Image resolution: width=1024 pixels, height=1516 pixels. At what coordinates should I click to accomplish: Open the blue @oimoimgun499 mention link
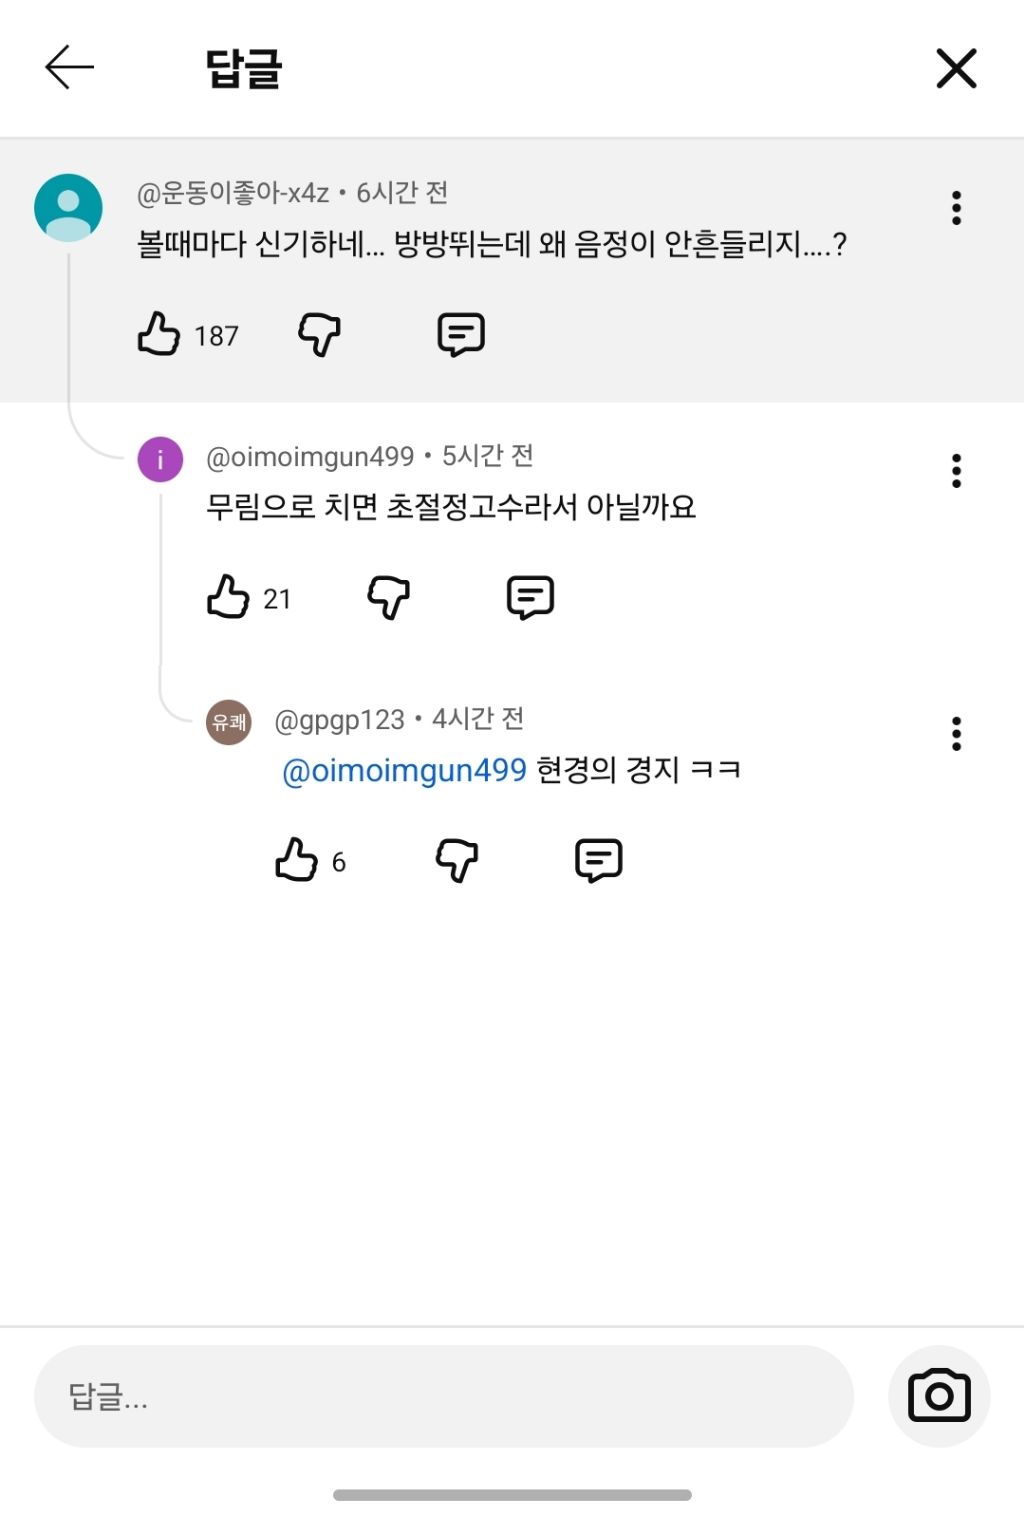[404, 770]
